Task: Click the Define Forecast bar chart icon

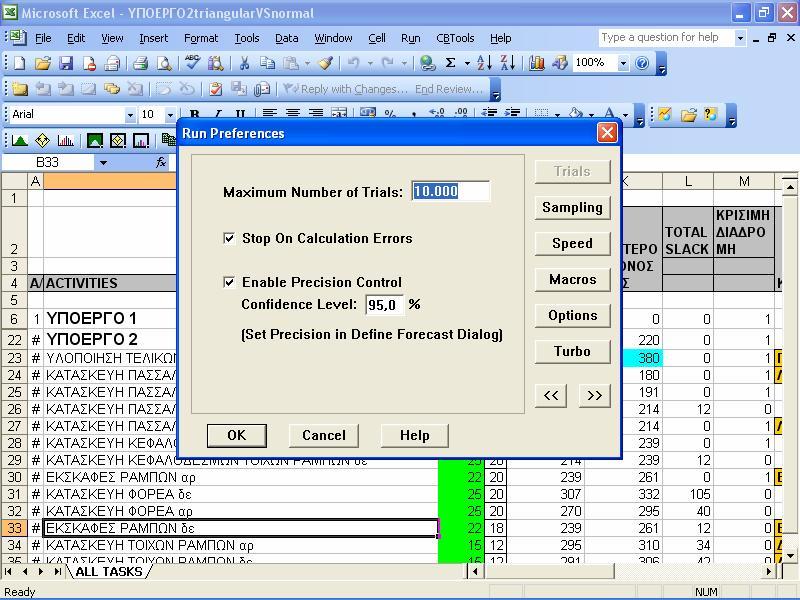Action: 66,140
